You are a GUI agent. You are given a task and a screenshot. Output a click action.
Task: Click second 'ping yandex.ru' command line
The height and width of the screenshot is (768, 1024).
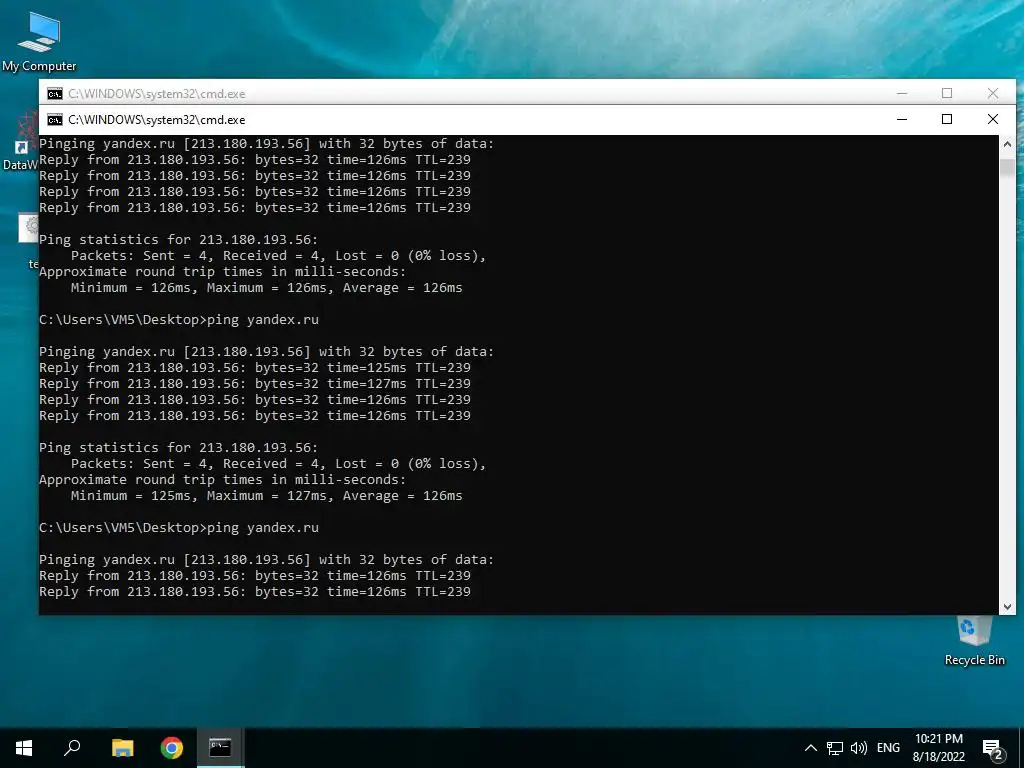point(179,528)
